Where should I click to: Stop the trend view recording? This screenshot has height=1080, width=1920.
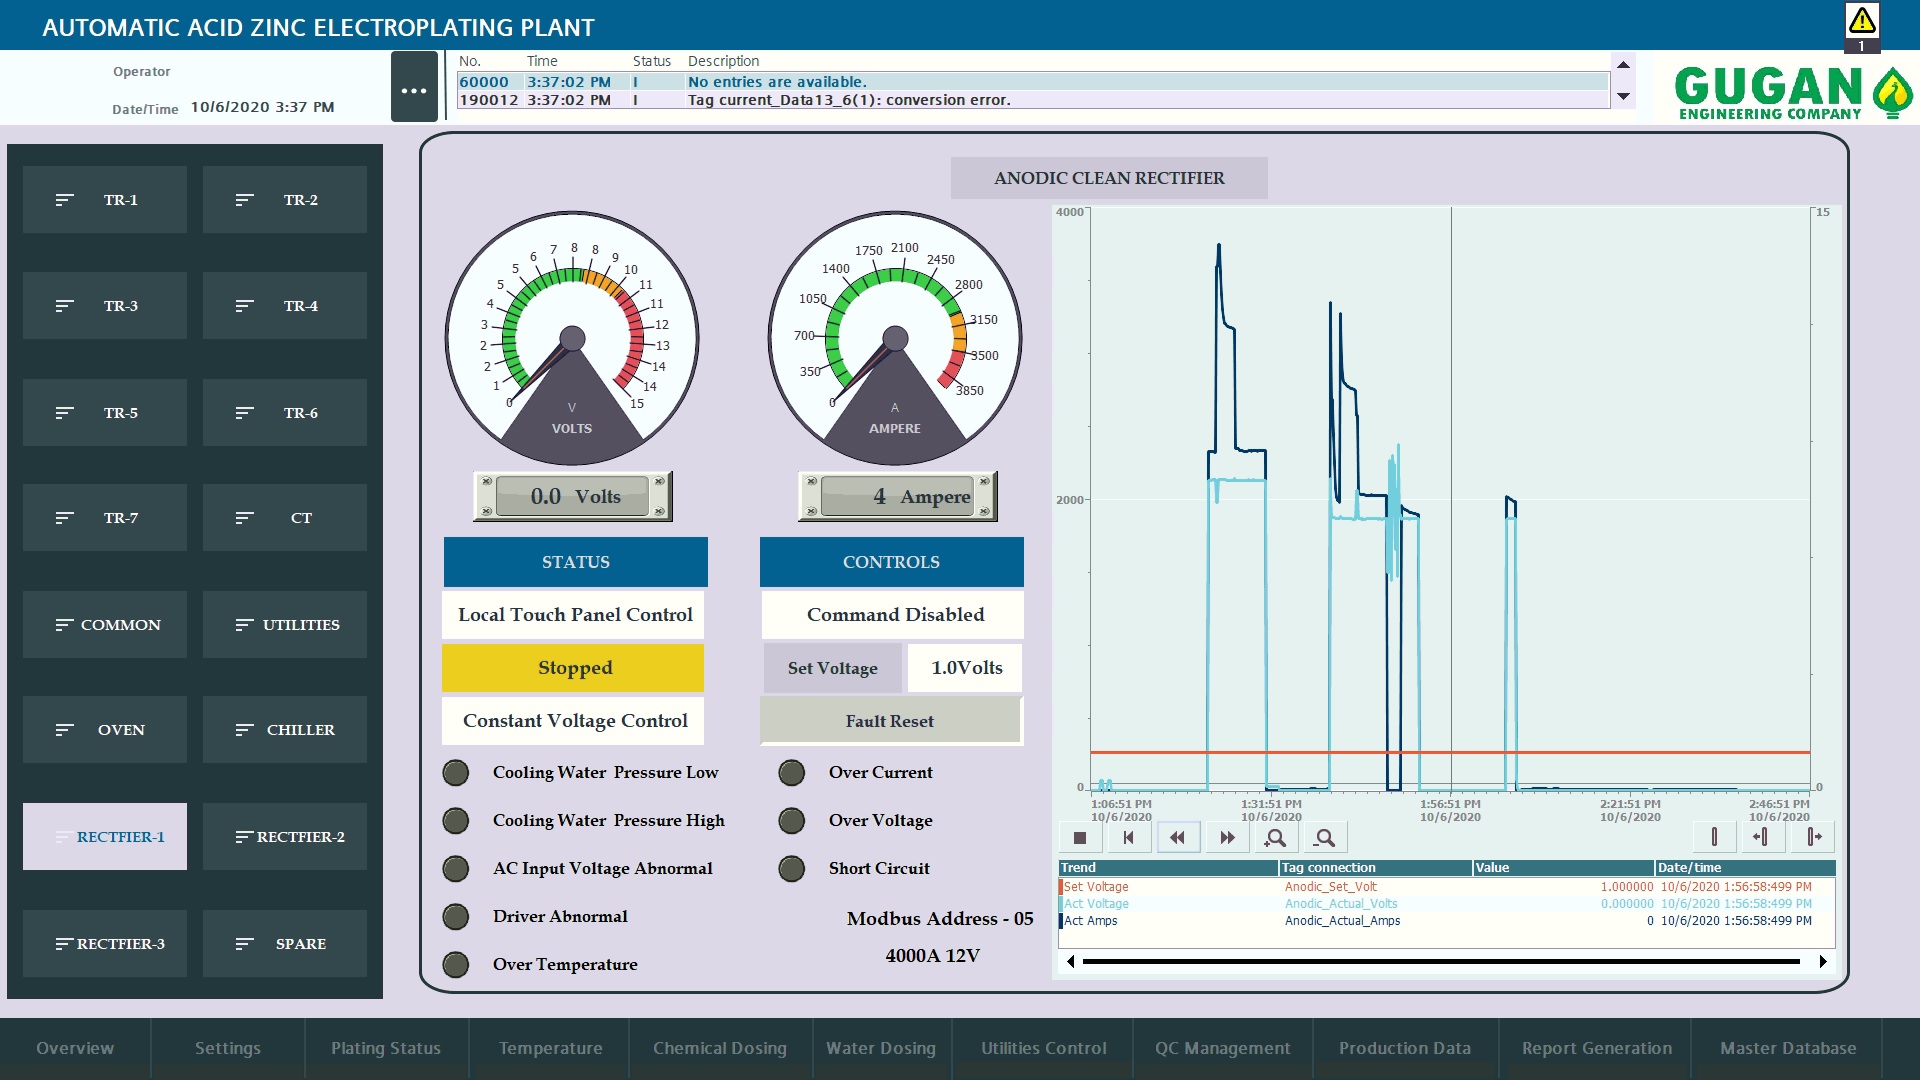1079,838
